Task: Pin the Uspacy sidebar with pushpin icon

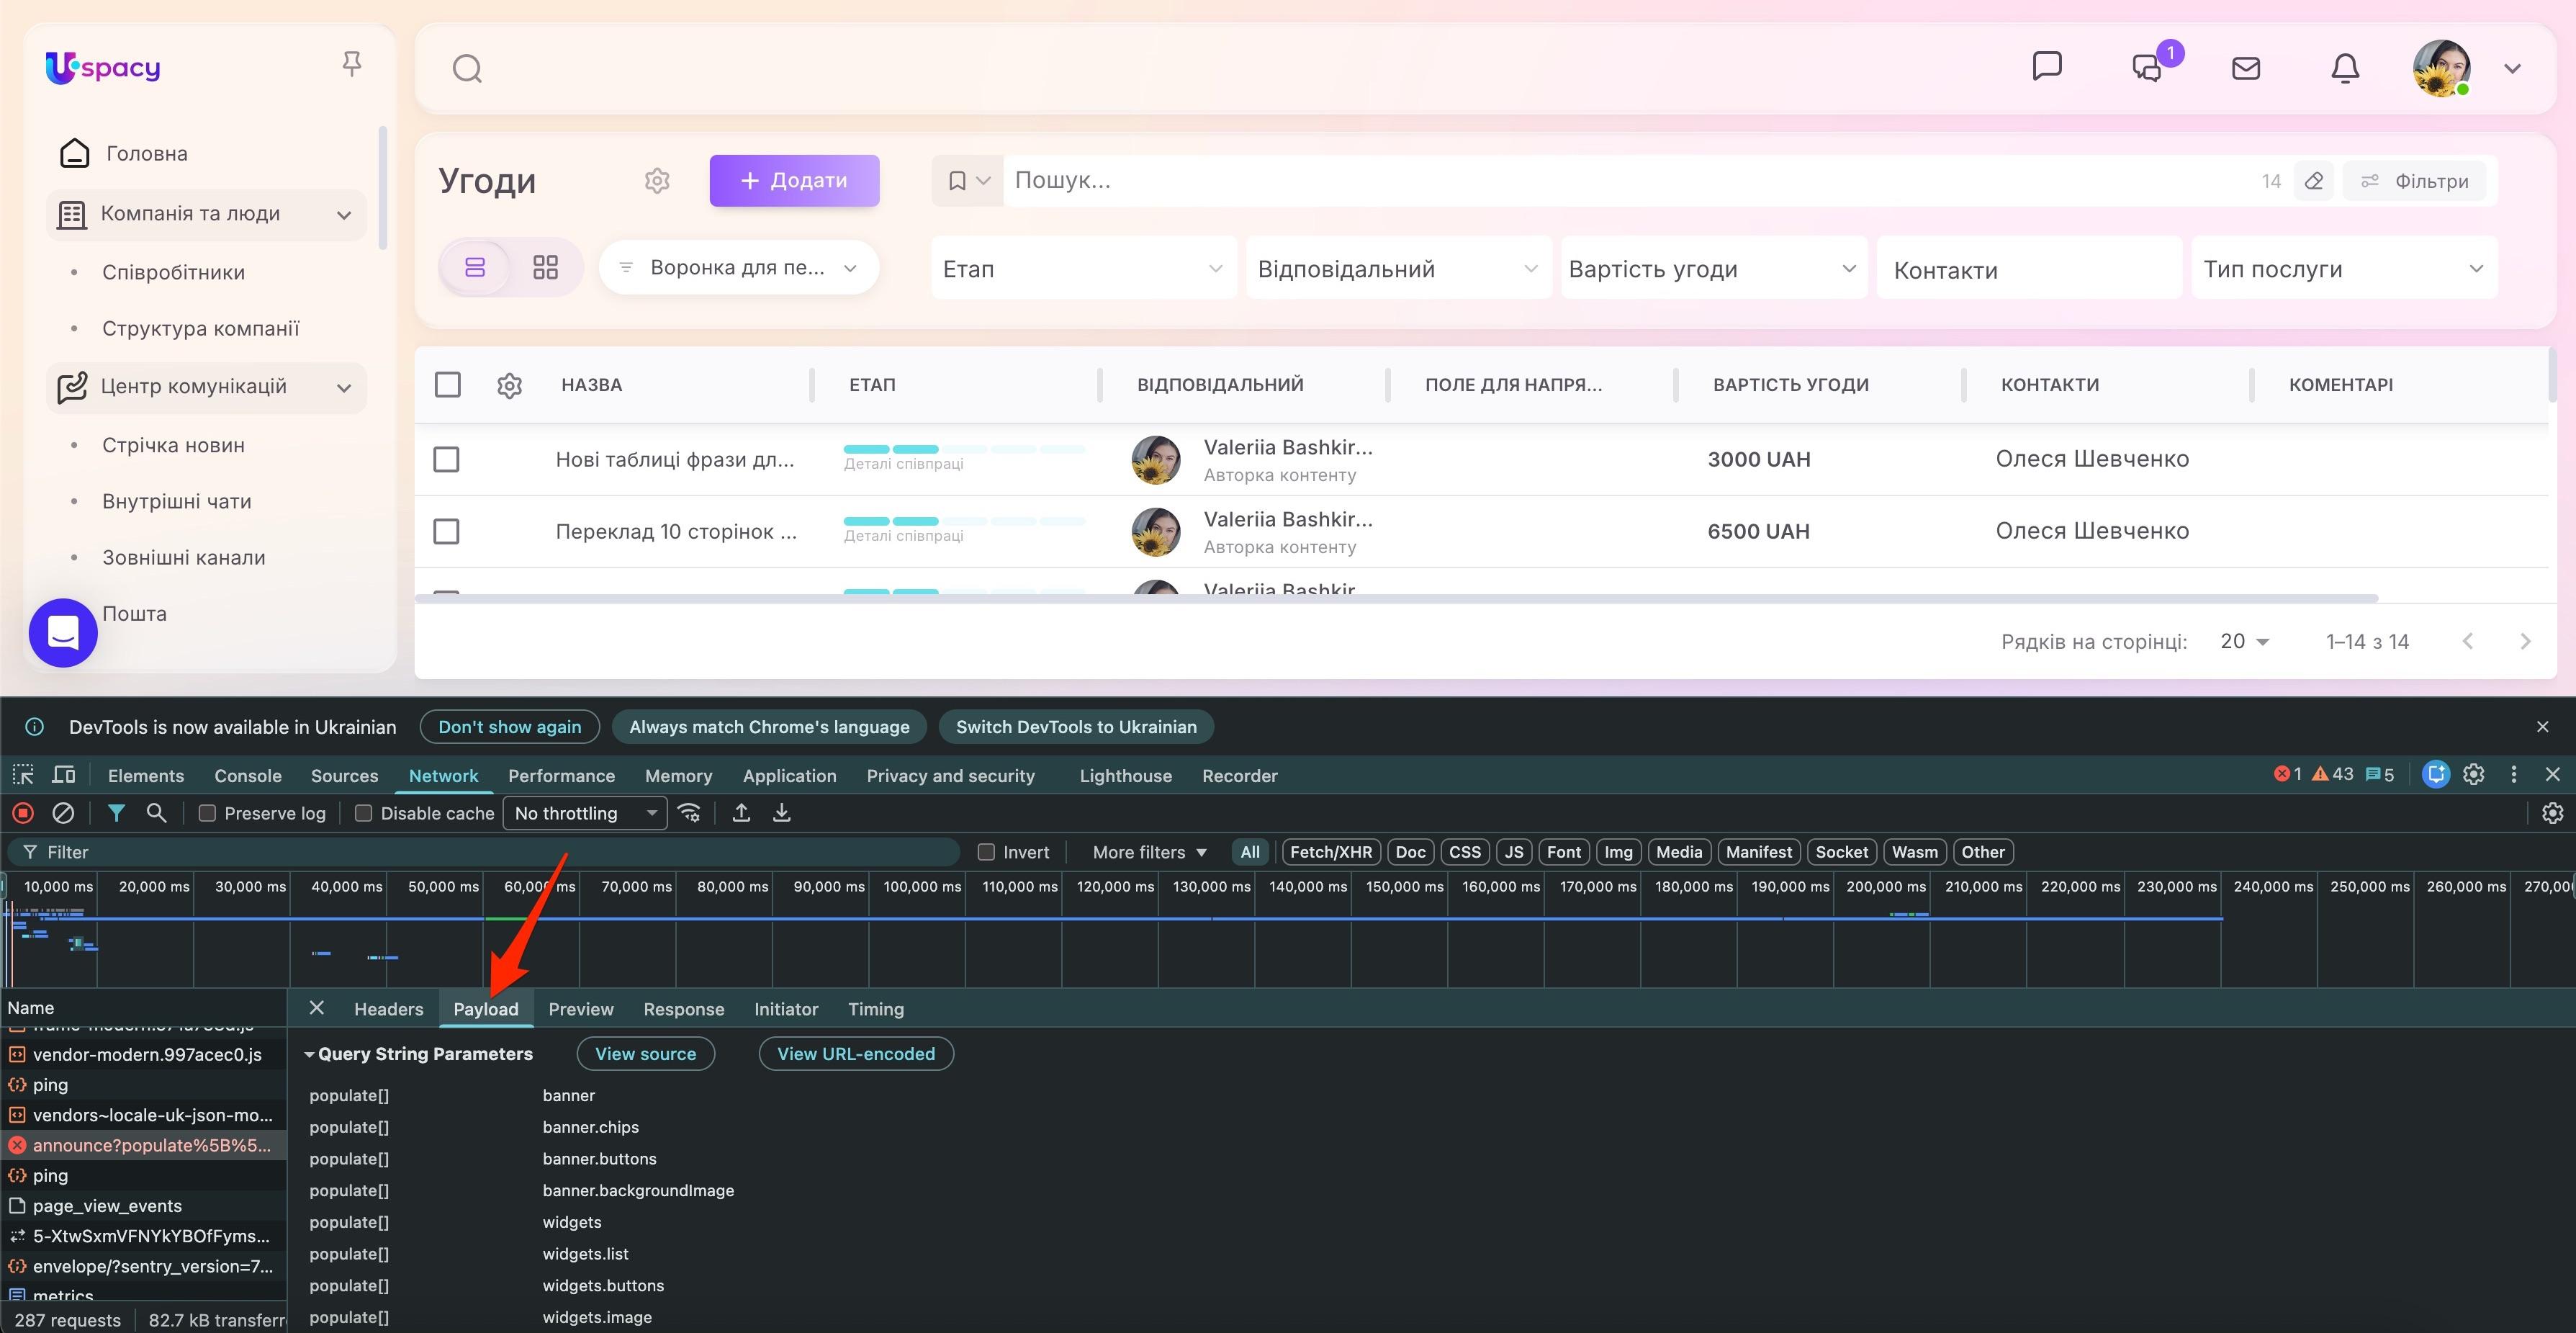Action: tap(351, 65)
